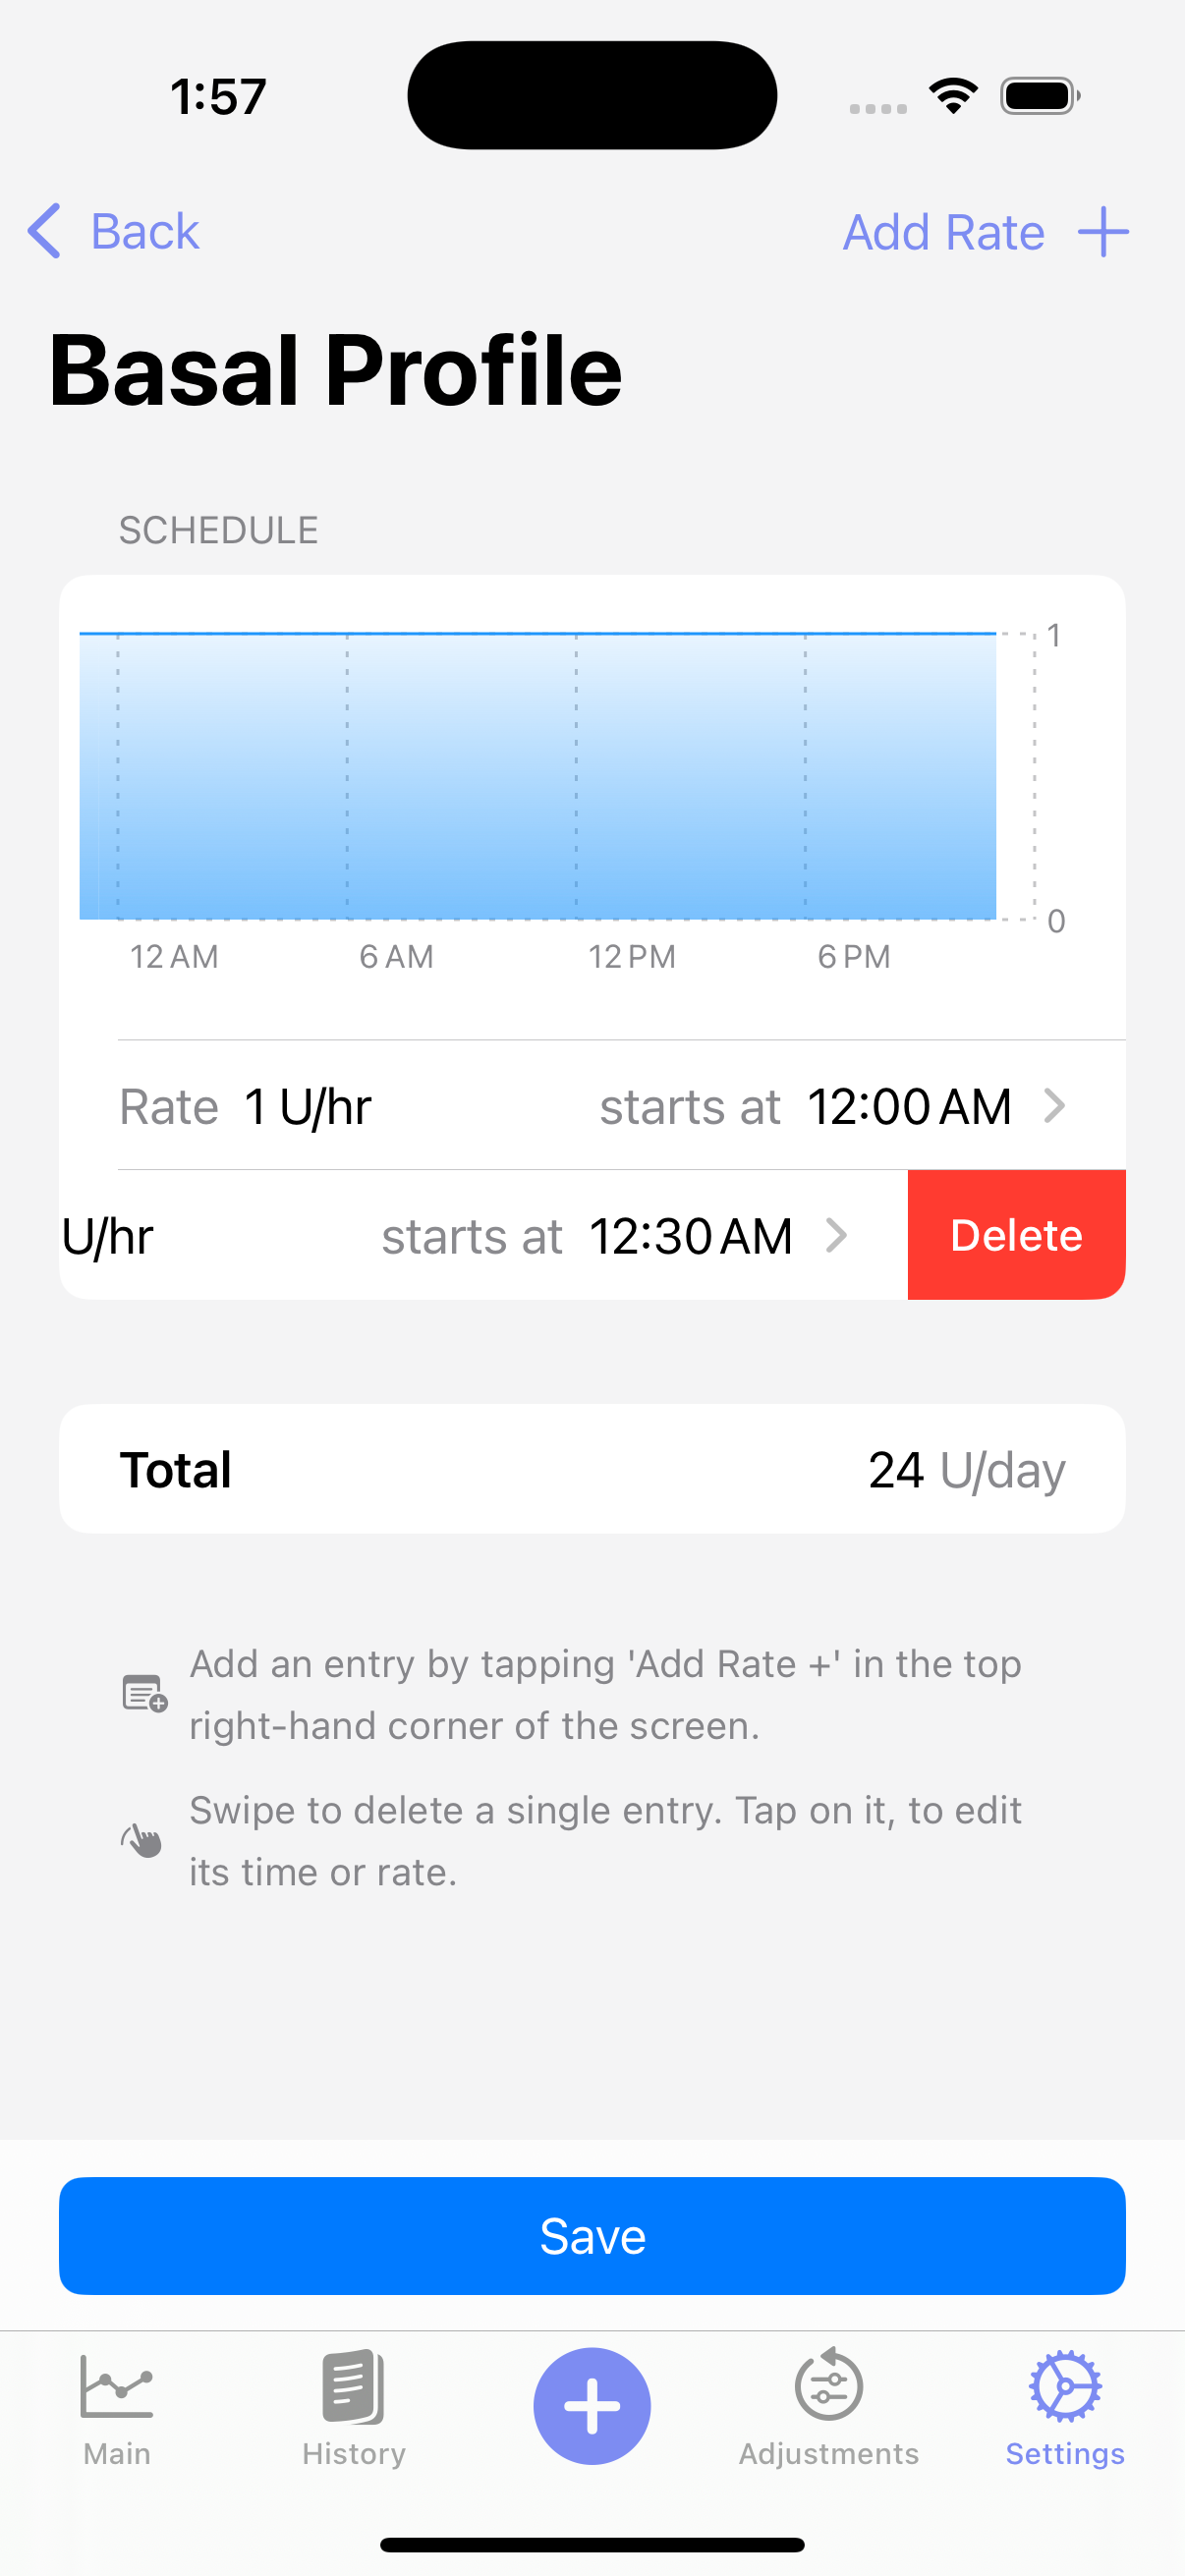Tap the 12:30 AM start time
Viewport: 1185px width, 2576px height.
tap(690, 1237)
